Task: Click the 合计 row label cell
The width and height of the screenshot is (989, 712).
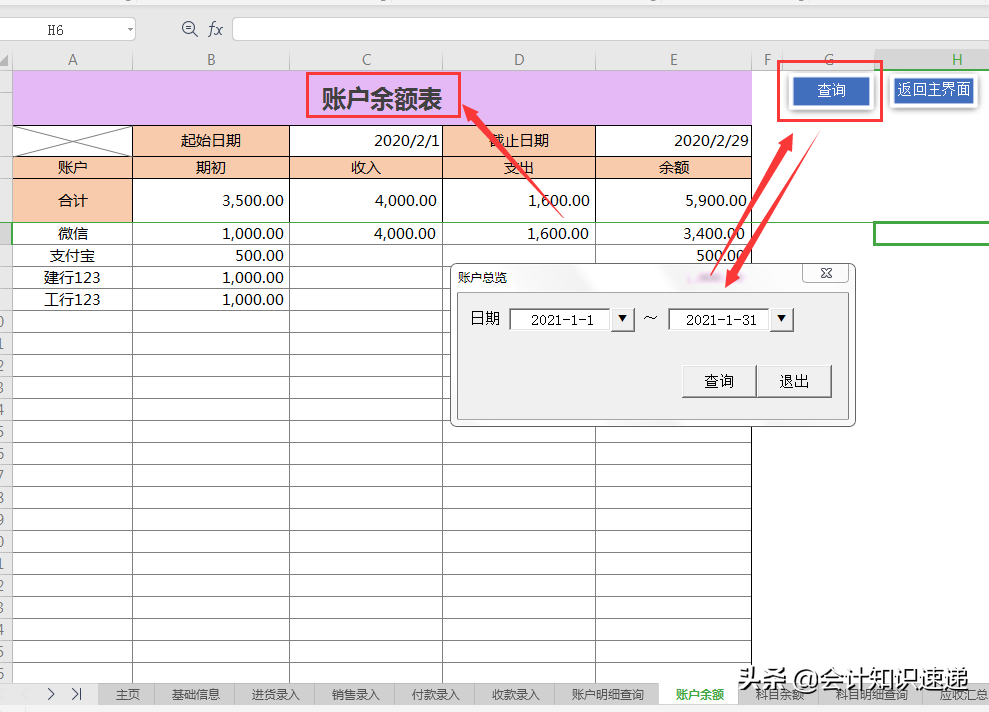Action: coord(73,201)
